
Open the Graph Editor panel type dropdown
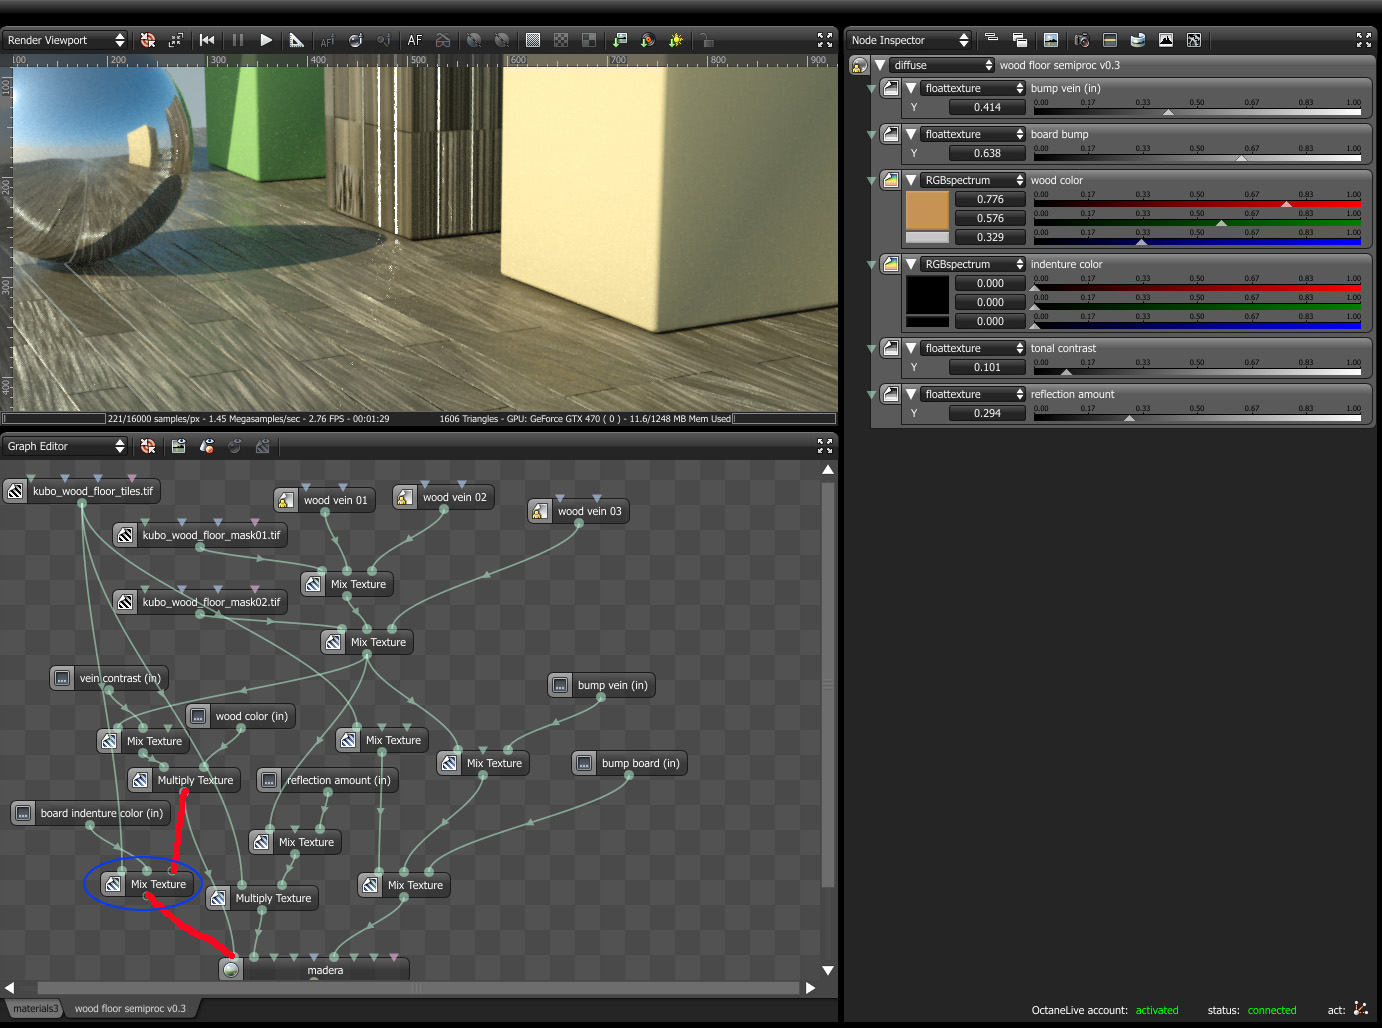(65, 446)
